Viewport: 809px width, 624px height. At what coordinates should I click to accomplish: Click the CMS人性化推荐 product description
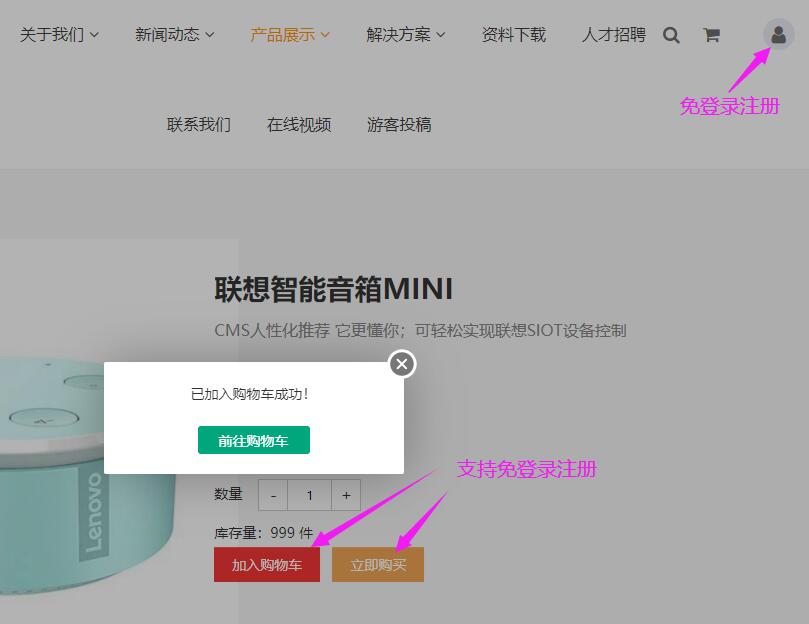(420, 330)
